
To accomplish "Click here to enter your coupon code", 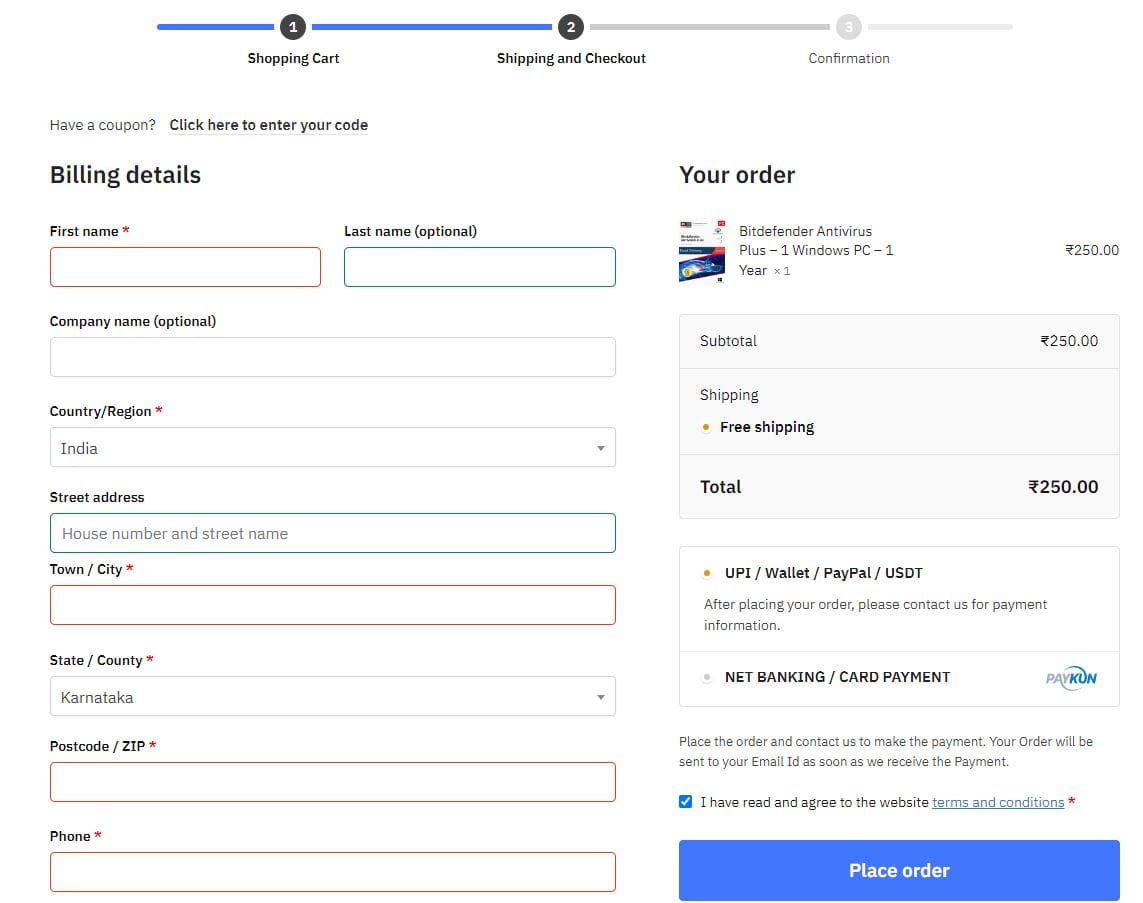I will point(268,125).
